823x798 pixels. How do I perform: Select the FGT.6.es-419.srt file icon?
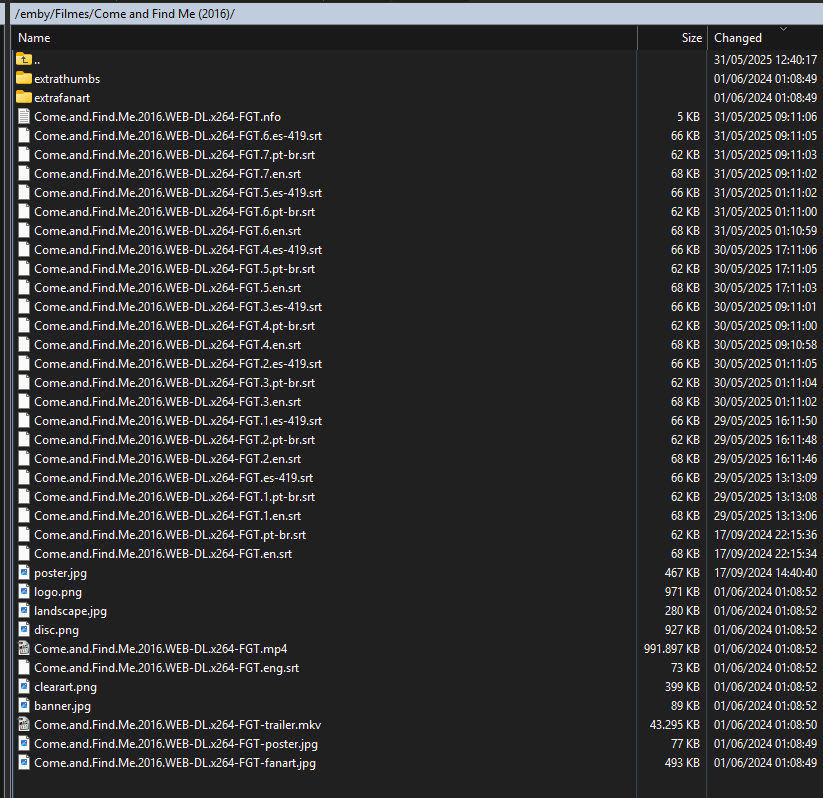(24, 135)
